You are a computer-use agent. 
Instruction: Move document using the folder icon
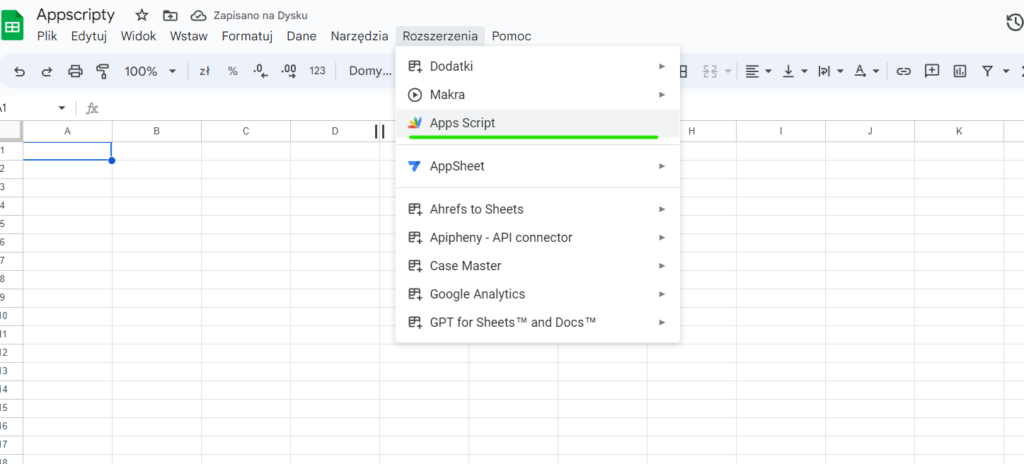pyautogui.click(x=170, y=16)
